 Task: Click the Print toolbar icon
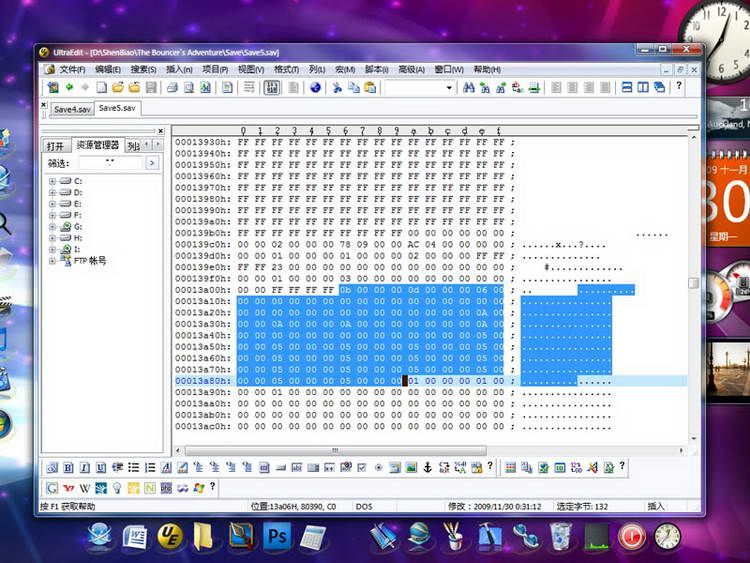pyautogui.click(x=172, y=88)
